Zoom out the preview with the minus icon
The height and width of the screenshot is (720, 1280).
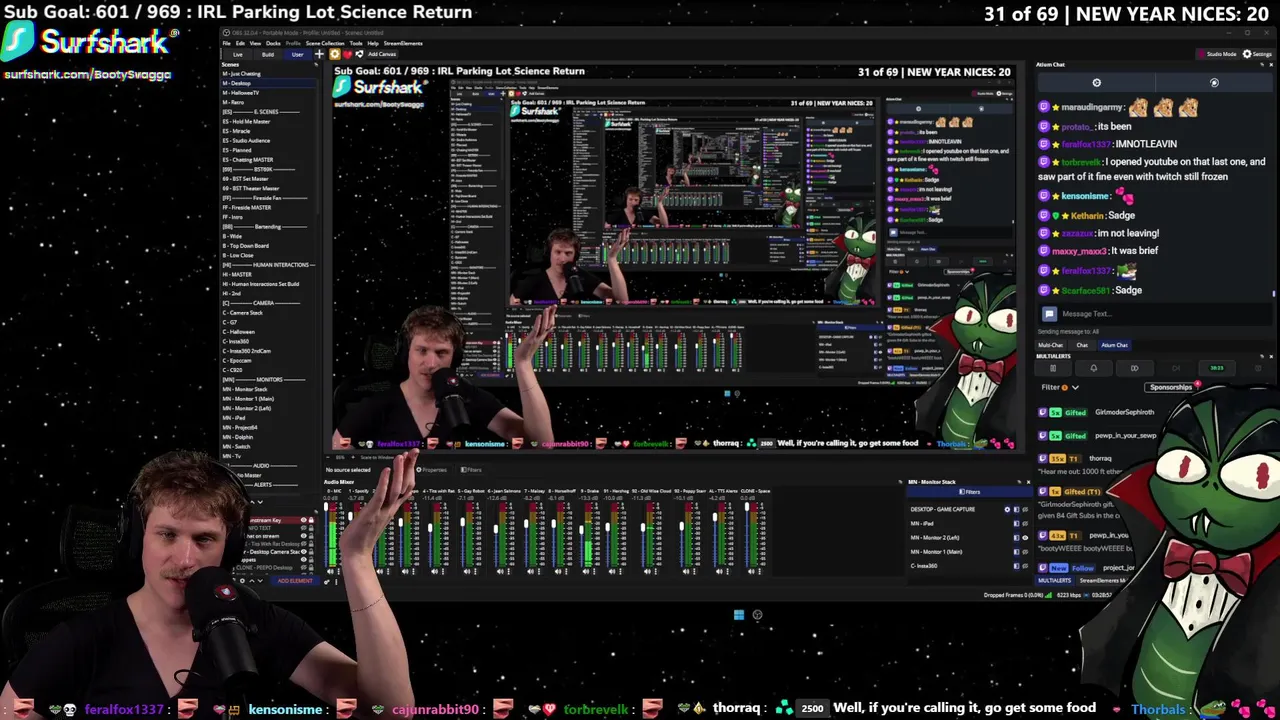[328, 457]
